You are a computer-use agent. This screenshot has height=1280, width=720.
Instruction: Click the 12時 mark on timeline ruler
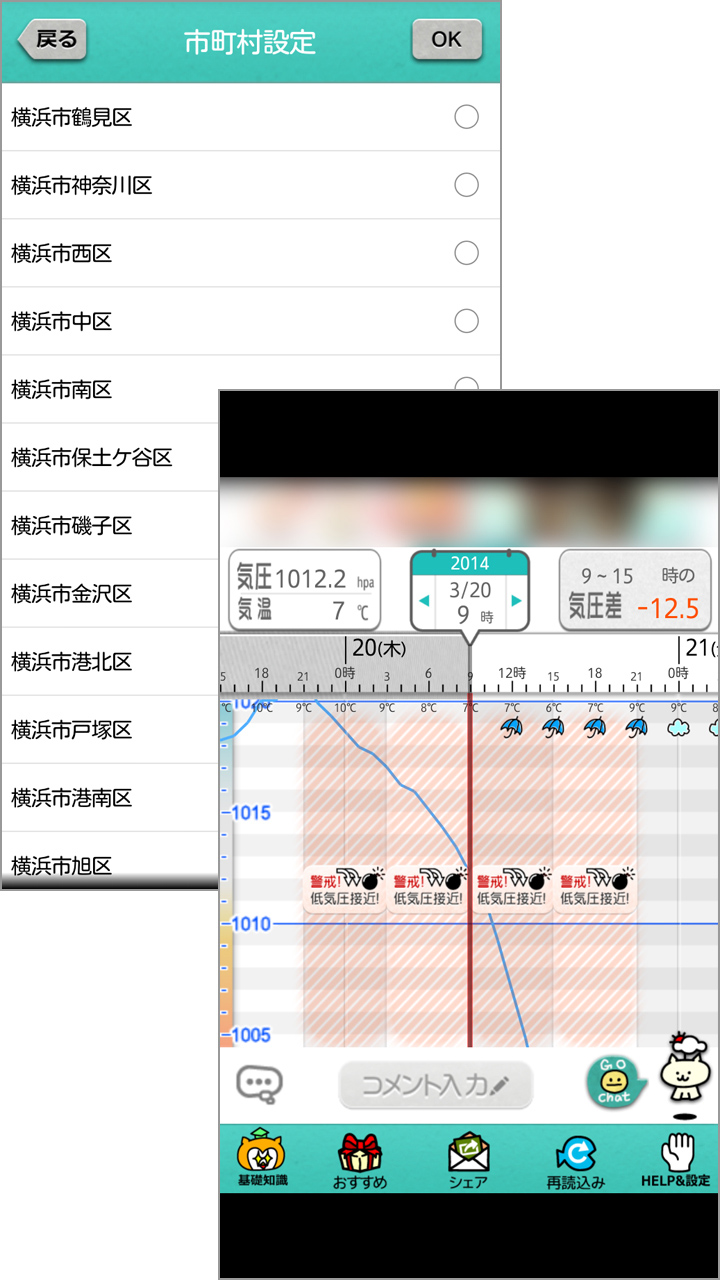(x=511, y=674)
